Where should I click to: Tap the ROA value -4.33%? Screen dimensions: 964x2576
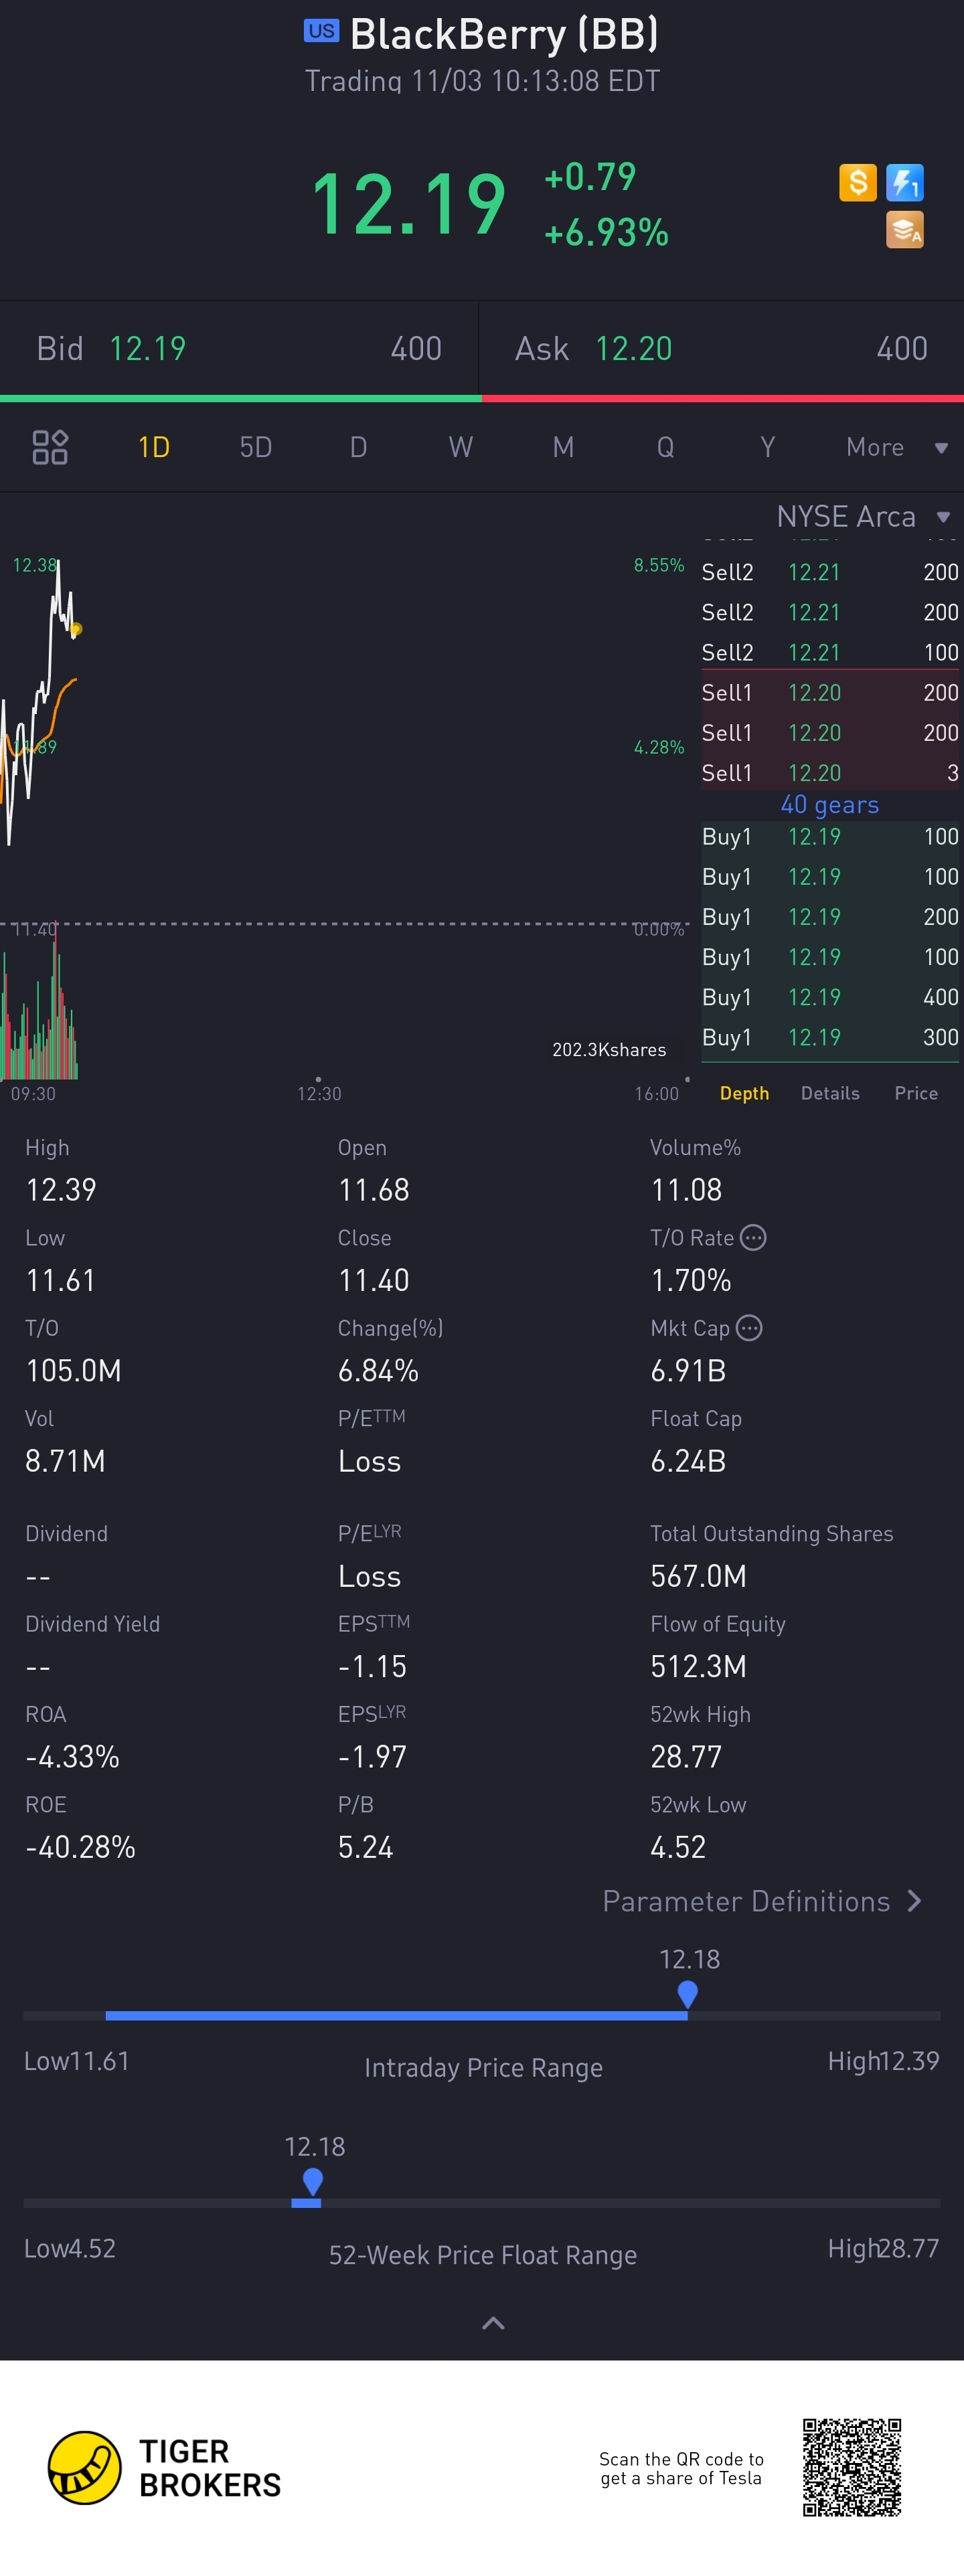click(72, 1756)
